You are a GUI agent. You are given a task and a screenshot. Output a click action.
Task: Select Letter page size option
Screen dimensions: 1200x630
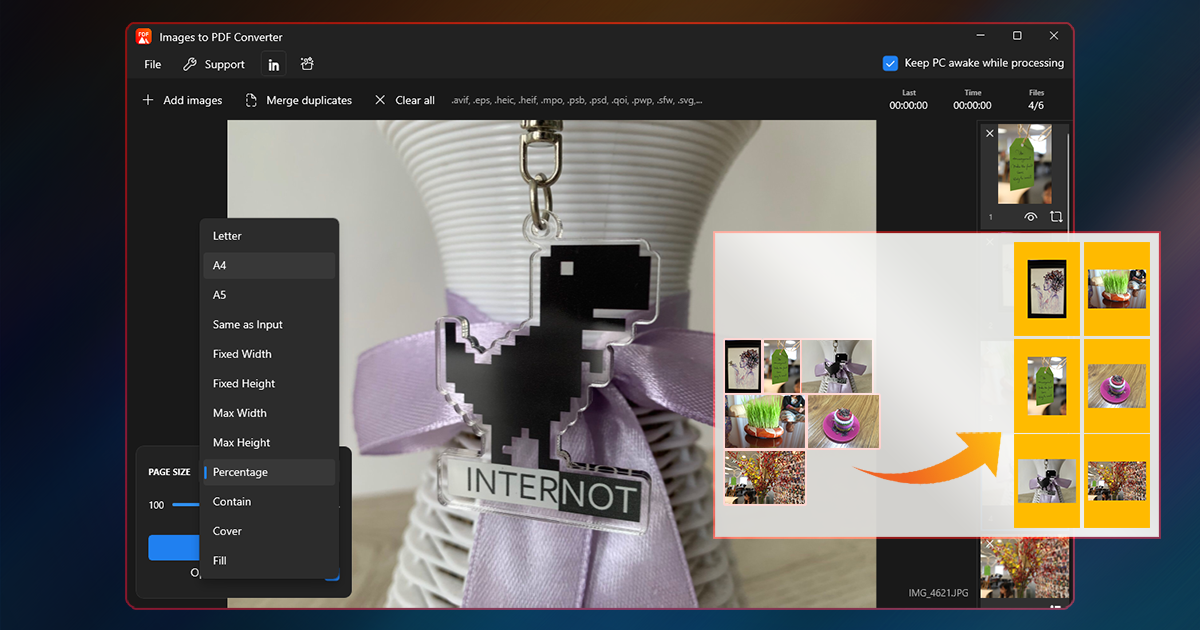(269, 236)
